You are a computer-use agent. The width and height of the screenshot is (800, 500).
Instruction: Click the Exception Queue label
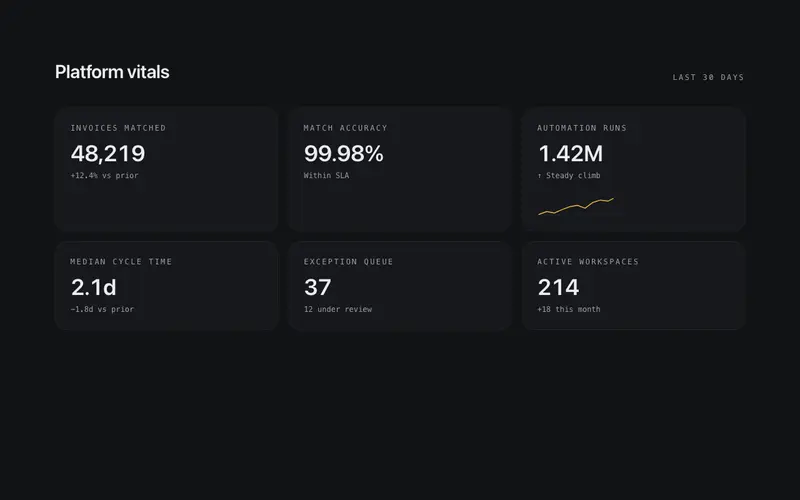pos(348,262)
